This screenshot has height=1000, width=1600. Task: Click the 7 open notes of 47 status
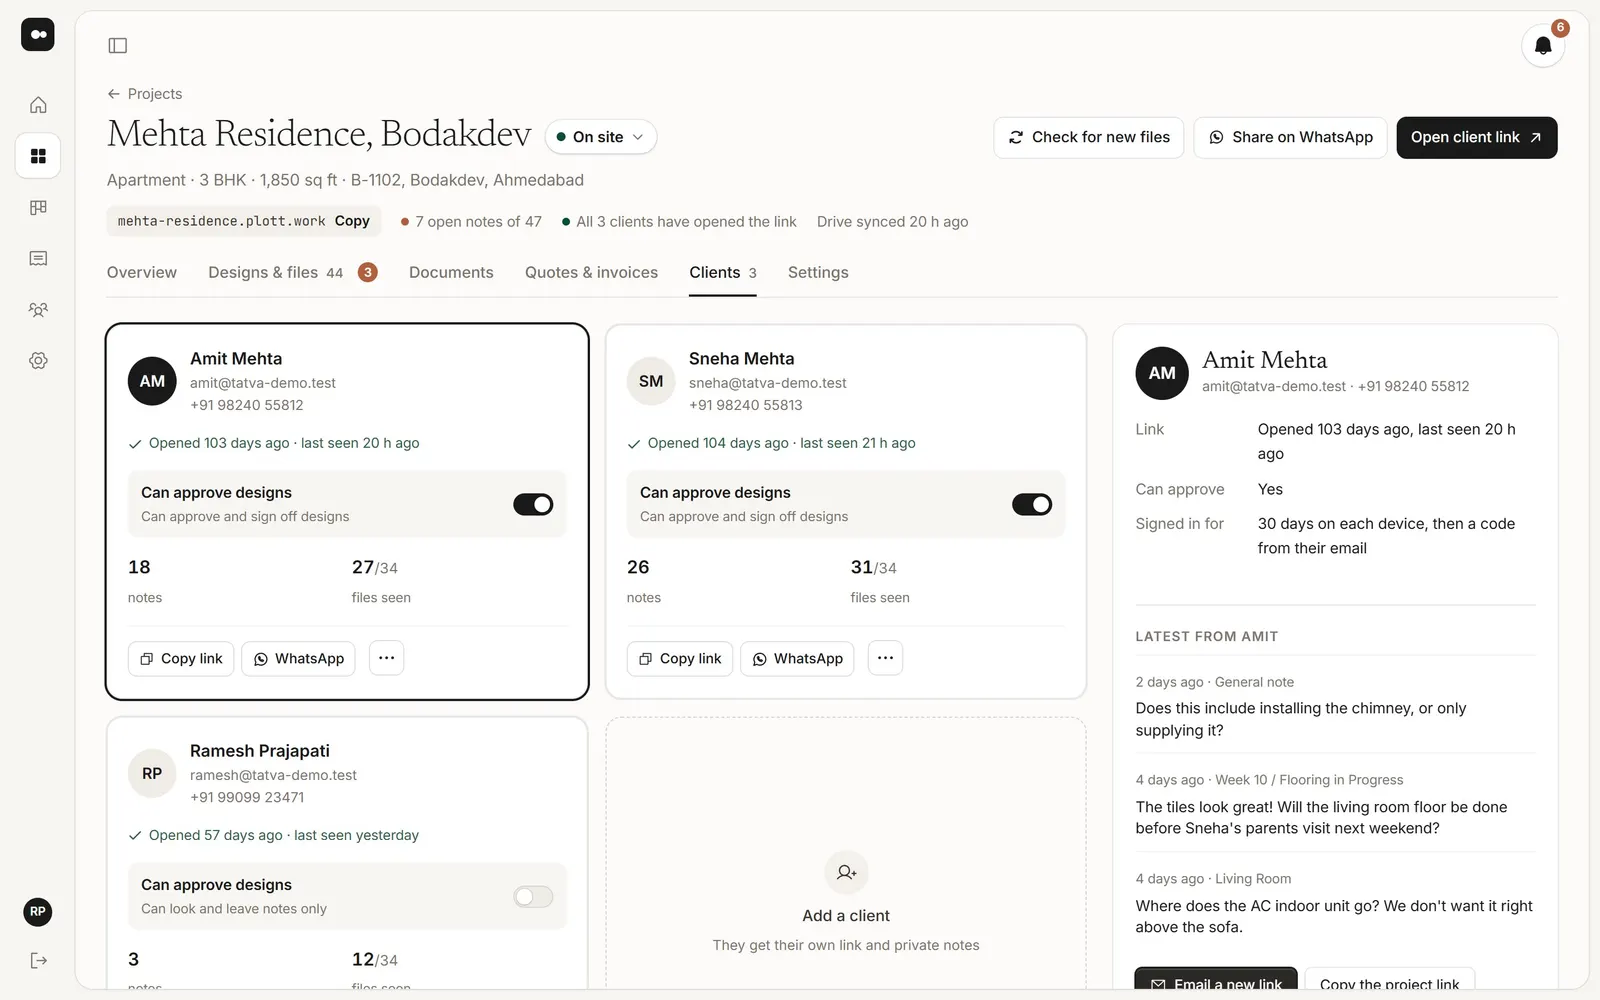471,222
